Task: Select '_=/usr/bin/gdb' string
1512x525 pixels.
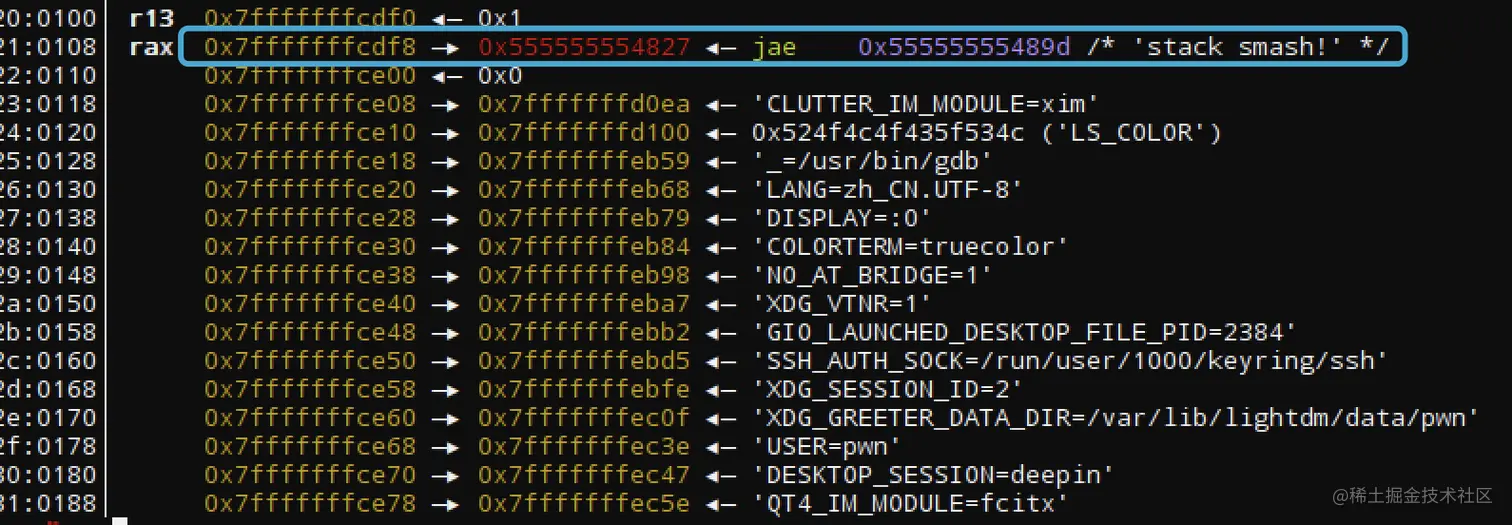Action: [x=873, y=161]
